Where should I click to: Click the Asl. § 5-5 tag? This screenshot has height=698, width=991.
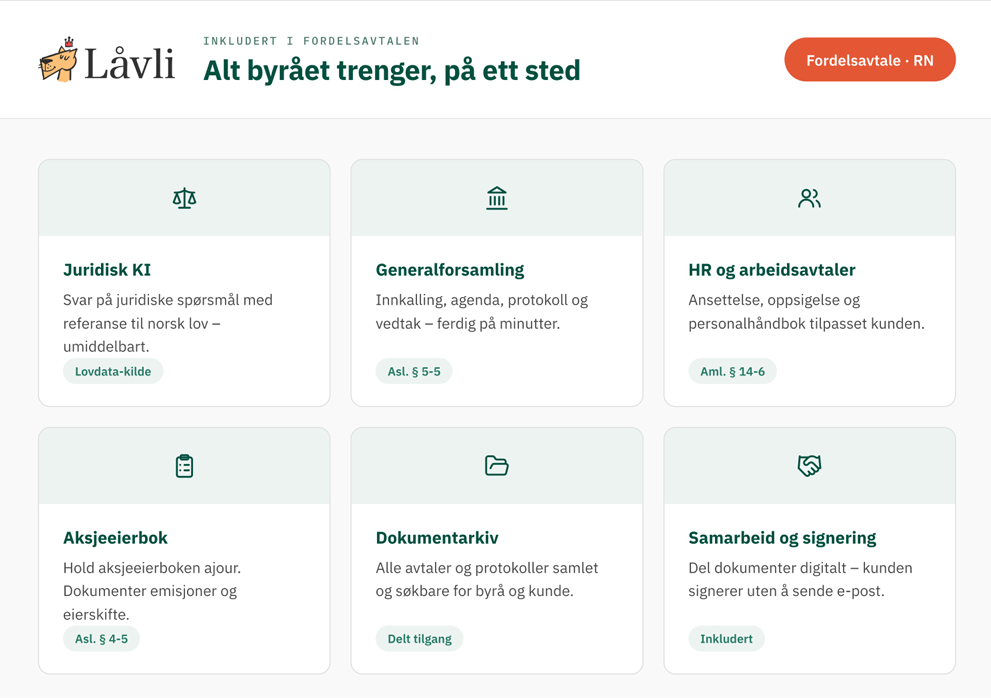click(x=414, y=371)
